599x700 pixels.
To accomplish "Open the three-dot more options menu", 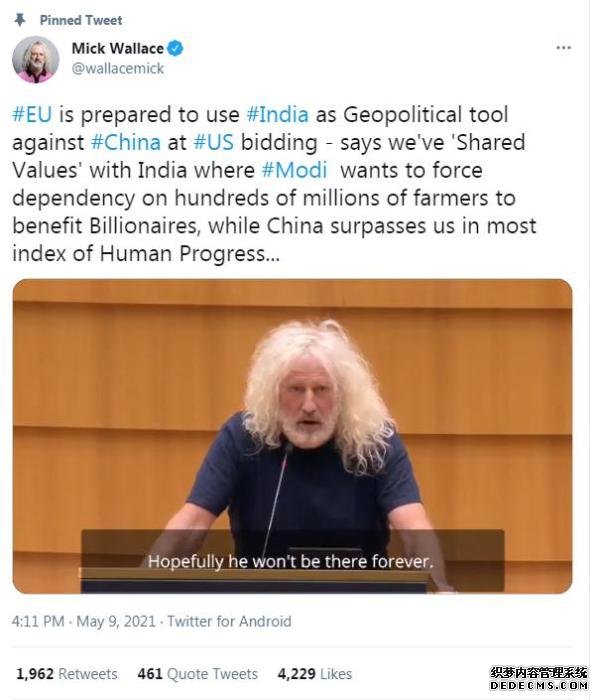I will point(563,48).
